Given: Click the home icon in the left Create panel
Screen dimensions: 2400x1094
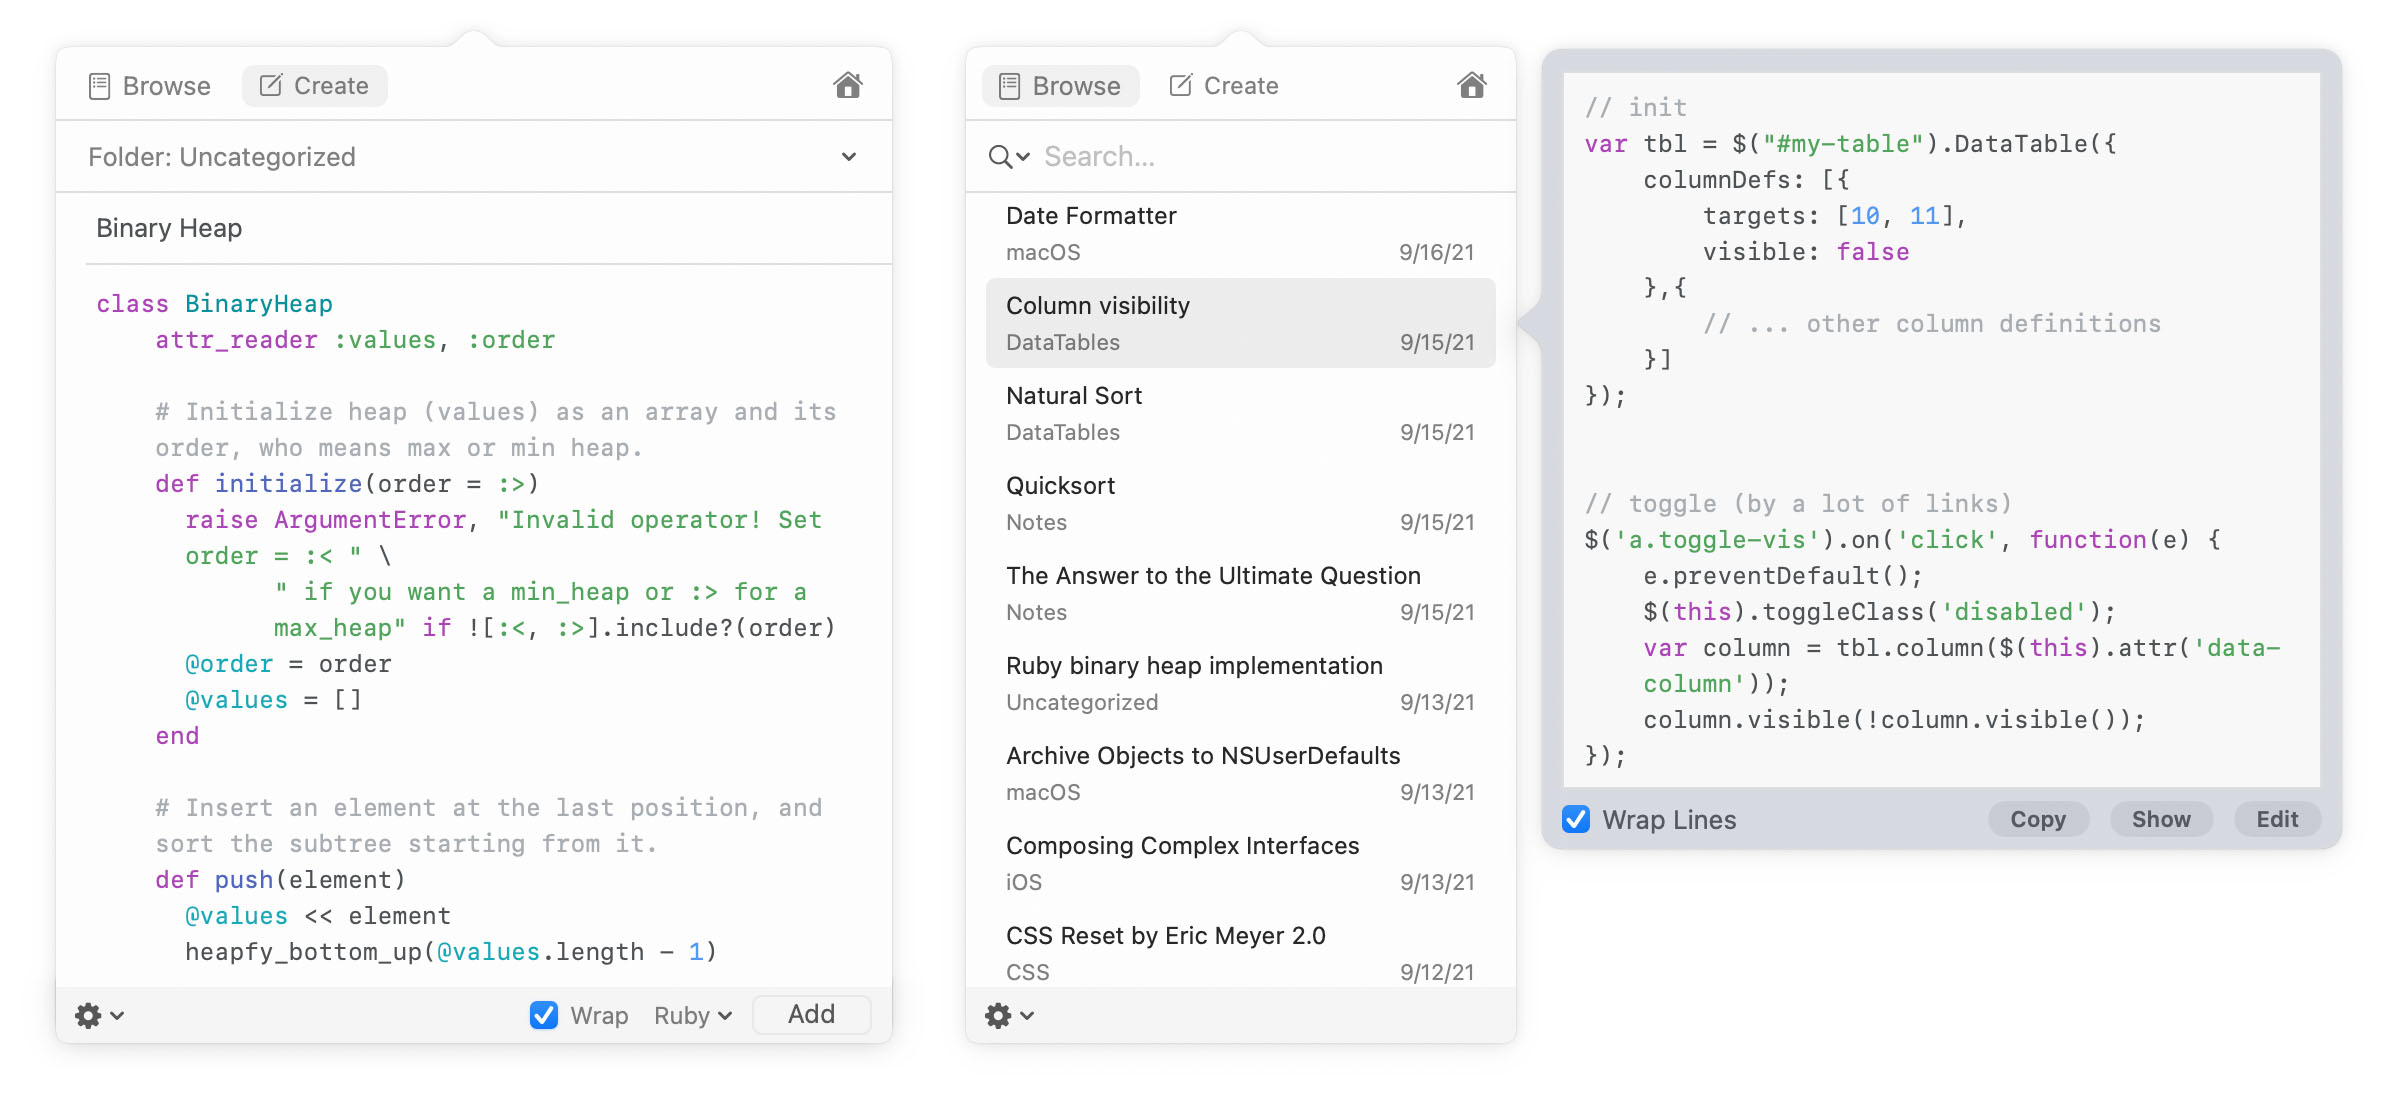Looking at the screenshot, I should [848, 86].
